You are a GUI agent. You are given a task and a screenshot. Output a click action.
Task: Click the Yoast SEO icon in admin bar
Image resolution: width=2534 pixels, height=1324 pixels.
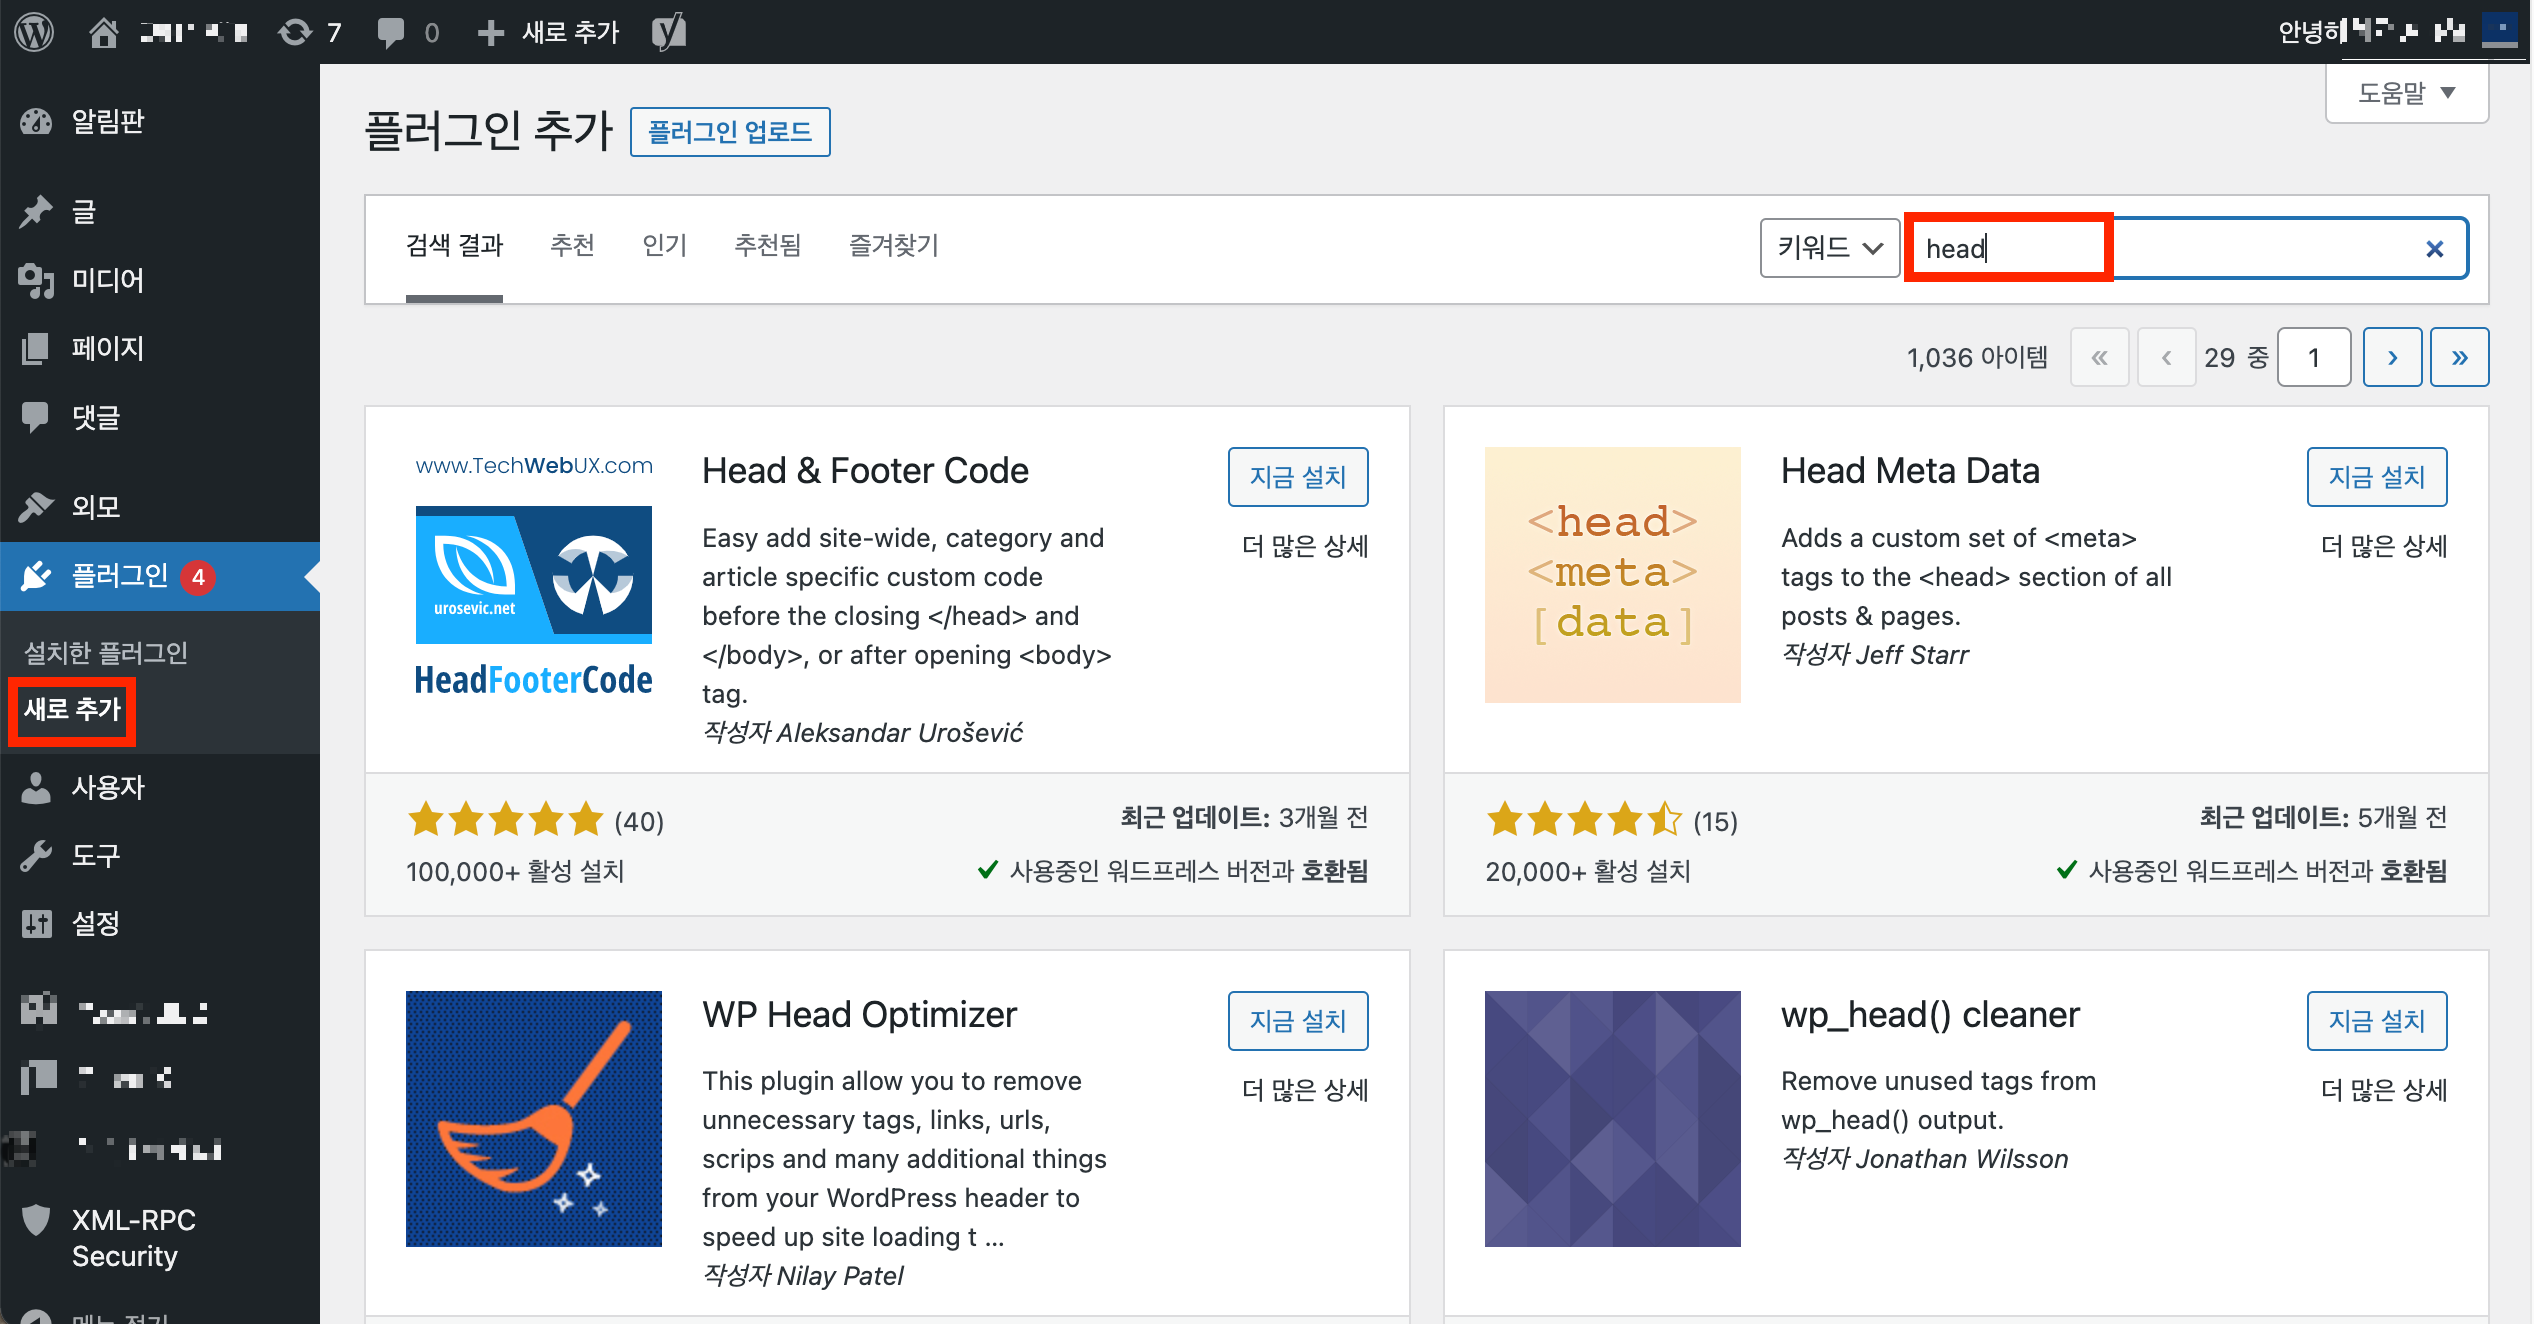click(669, 32)
